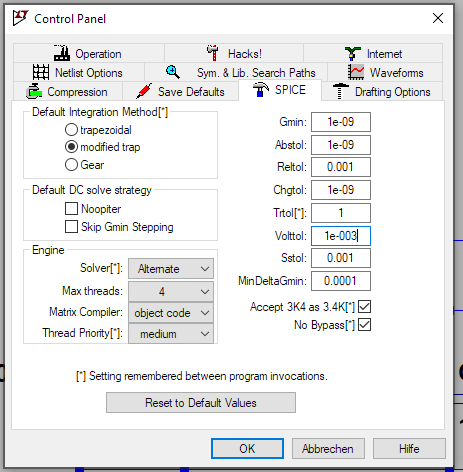
Task: Open the Drafting Options tab
Action: [382, 91]
